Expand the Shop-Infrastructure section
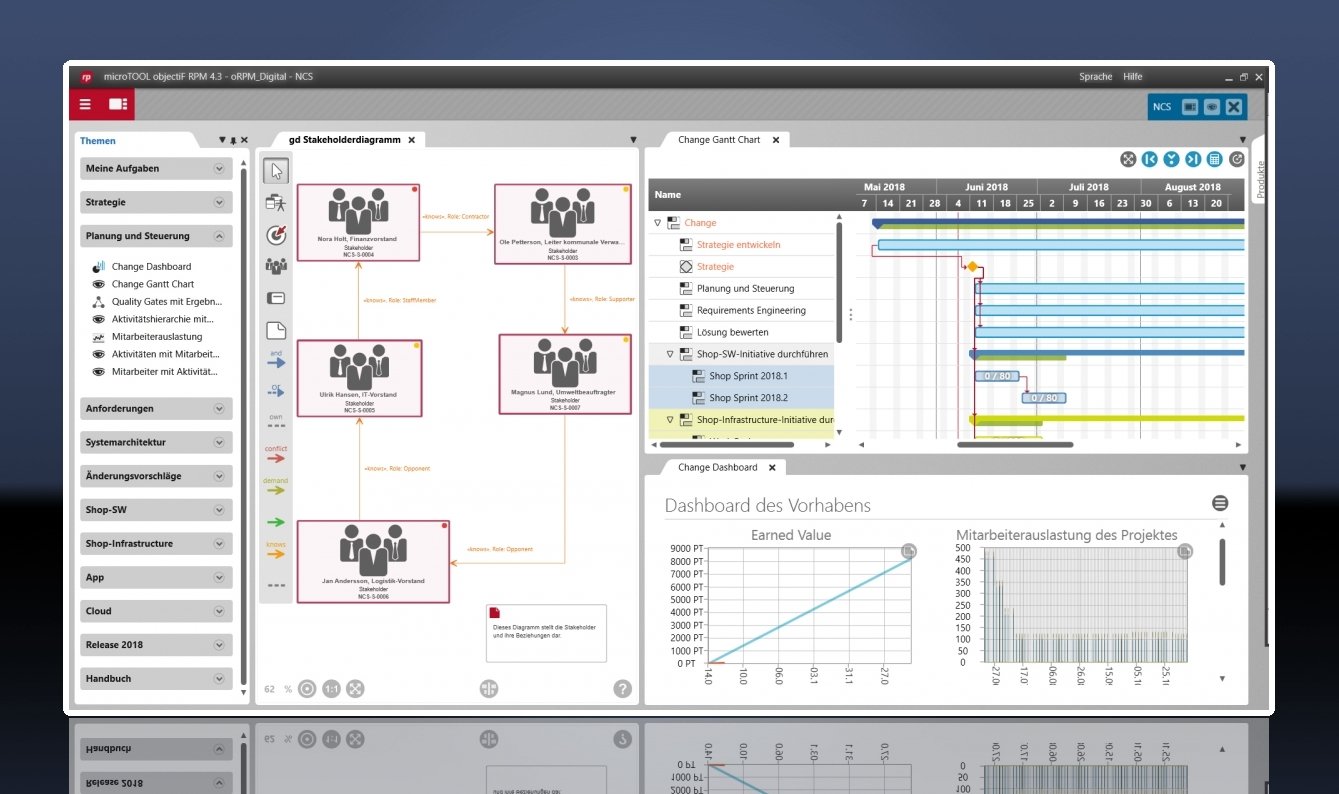This screenshot has height=794, width=1339. [219, 544]
